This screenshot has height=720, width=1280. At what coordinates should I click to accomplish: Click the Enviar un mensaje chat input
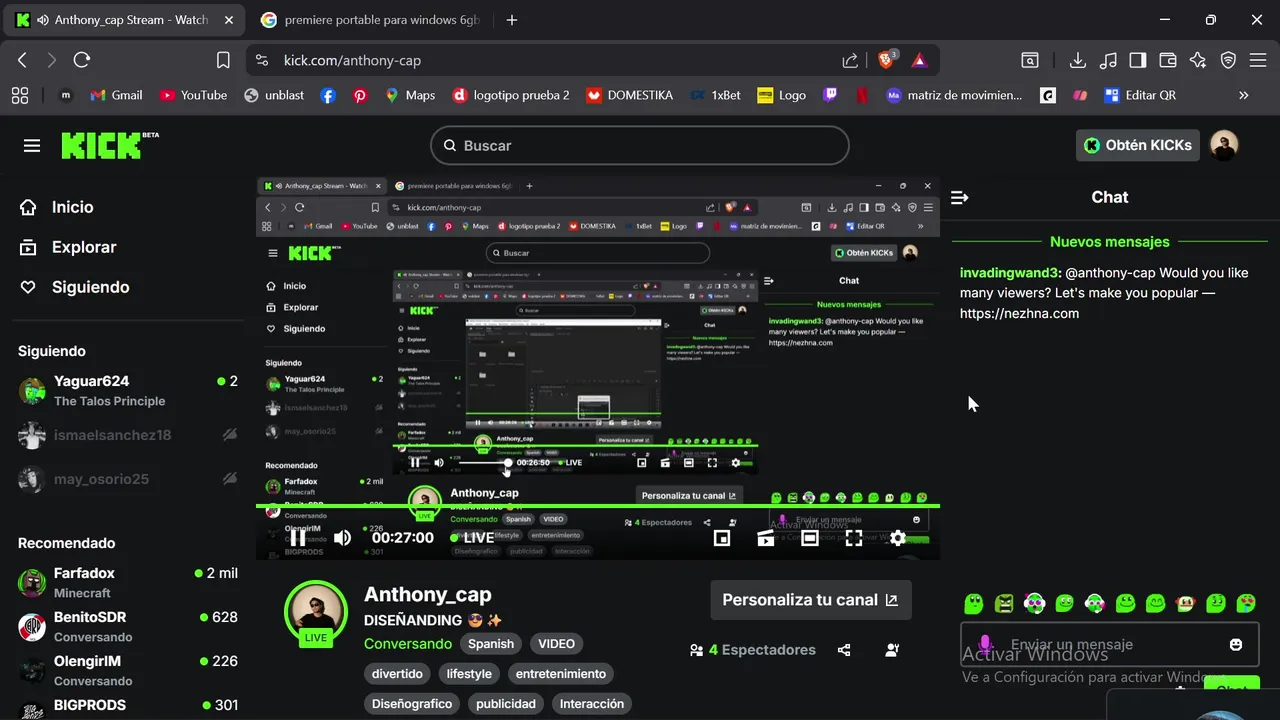tap(1110, 645)
